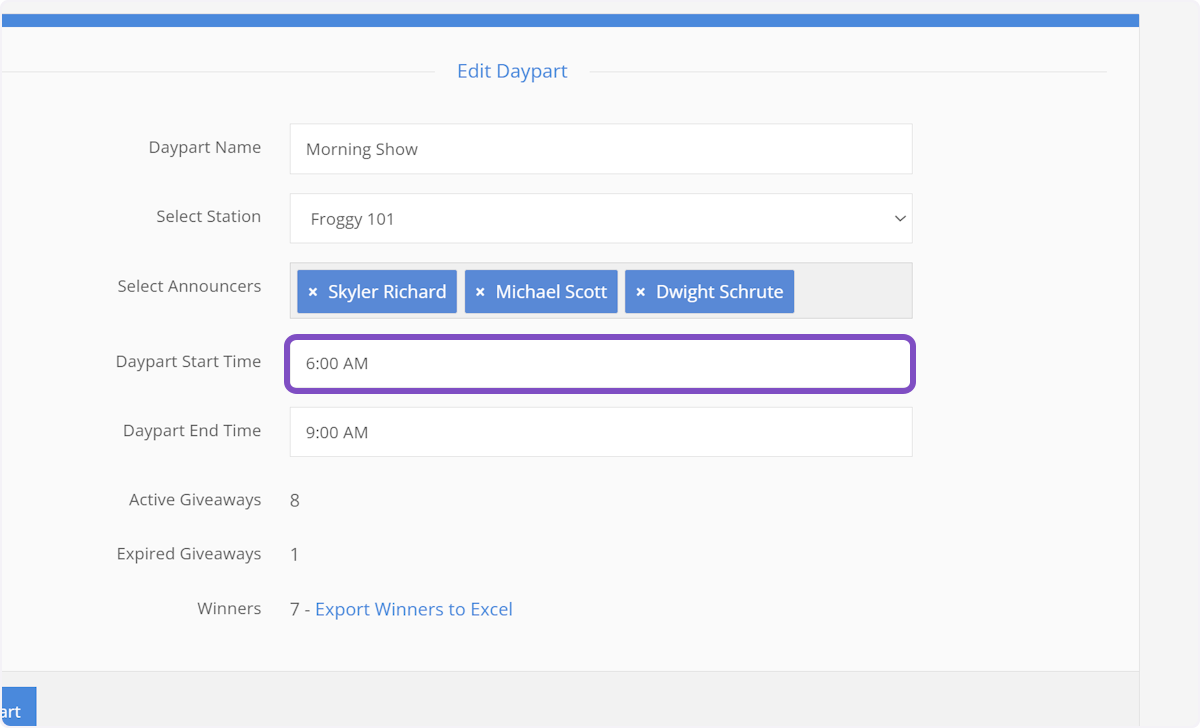Remove Michael Scott using the × icon

pyautogui.click(x=480, y=292)
